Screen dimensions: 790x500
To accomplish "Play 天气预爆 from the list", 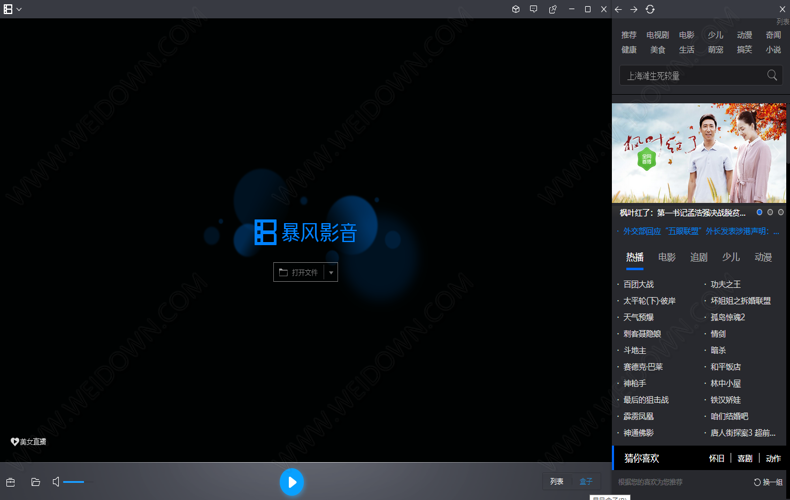I will (x=638, y=317).
